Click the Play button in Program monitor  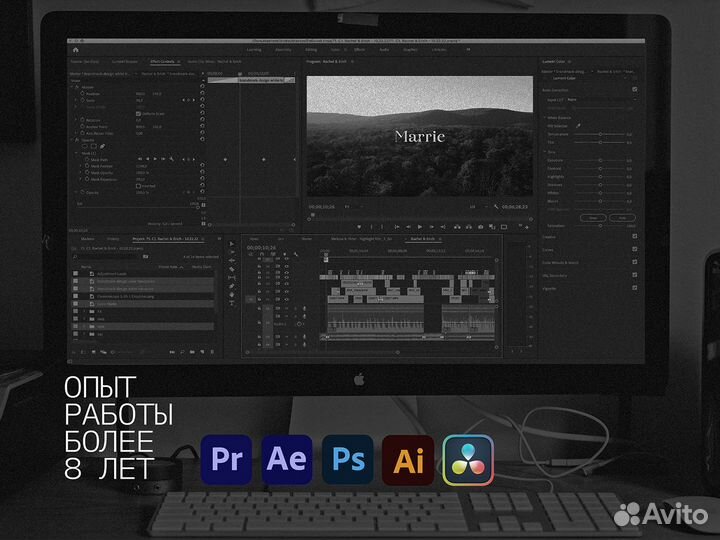pyautogui.click(x=419, y=226)
